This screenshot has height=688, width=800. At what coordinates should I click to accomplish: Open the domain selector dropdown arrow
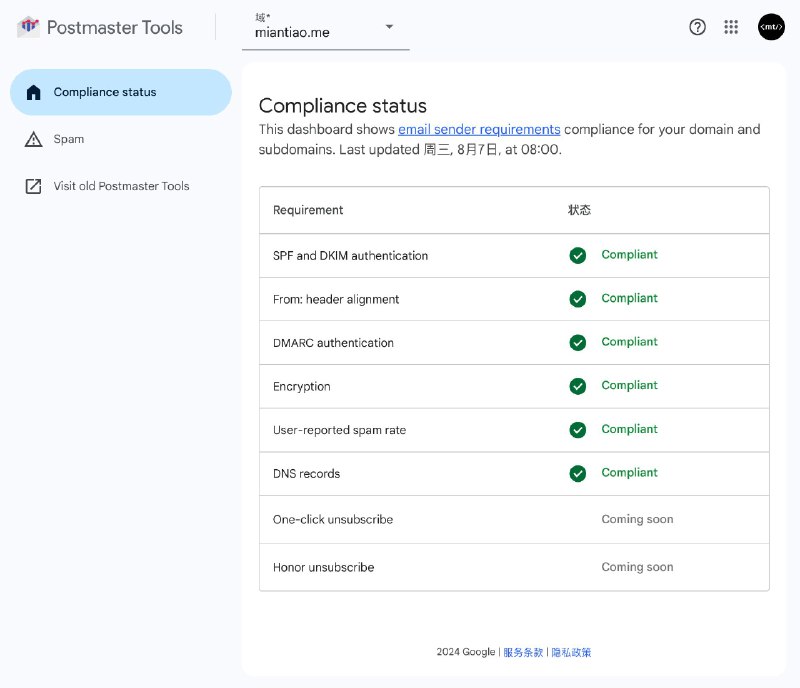point(390,27)
